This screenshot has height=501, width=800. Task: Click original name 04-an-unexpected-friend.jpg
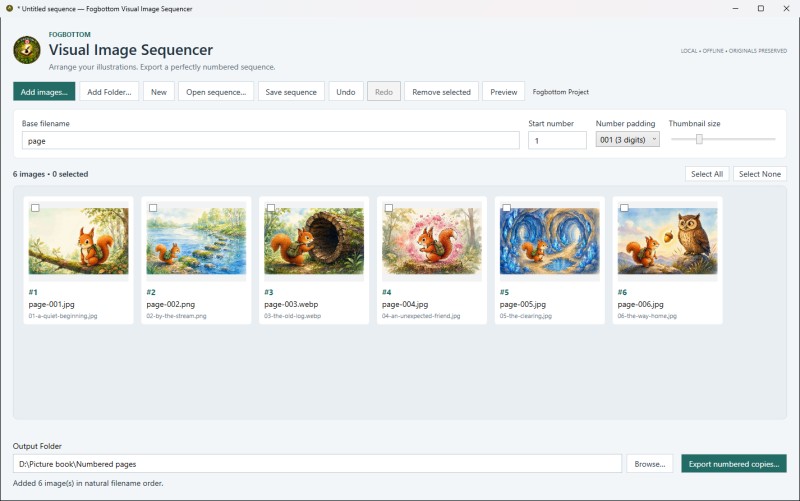pyautogui.click(x=421, y=316)
